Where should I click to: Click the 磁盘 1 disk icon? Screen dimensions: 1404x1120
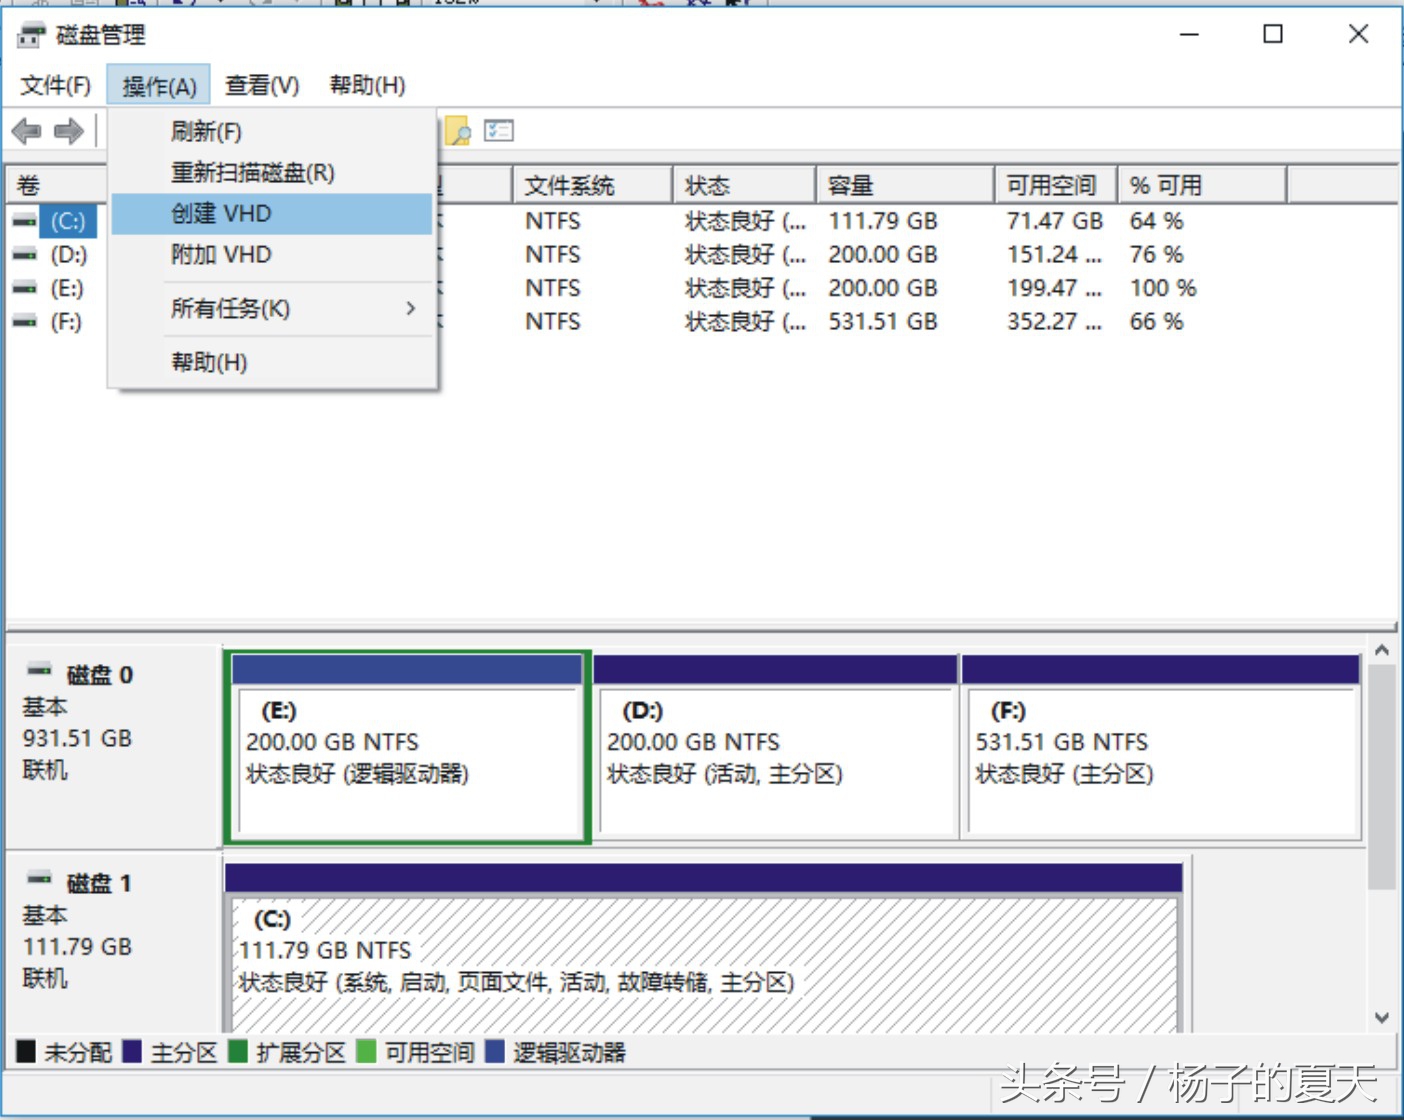coord(40,880)
